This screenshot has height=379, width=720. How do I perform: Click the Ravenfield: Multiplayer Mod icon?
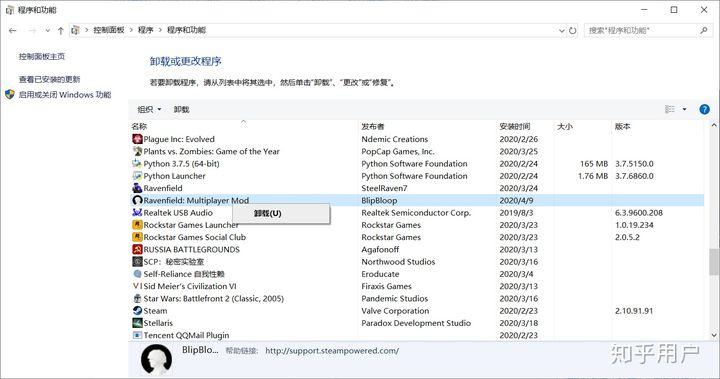click(137, 200)
